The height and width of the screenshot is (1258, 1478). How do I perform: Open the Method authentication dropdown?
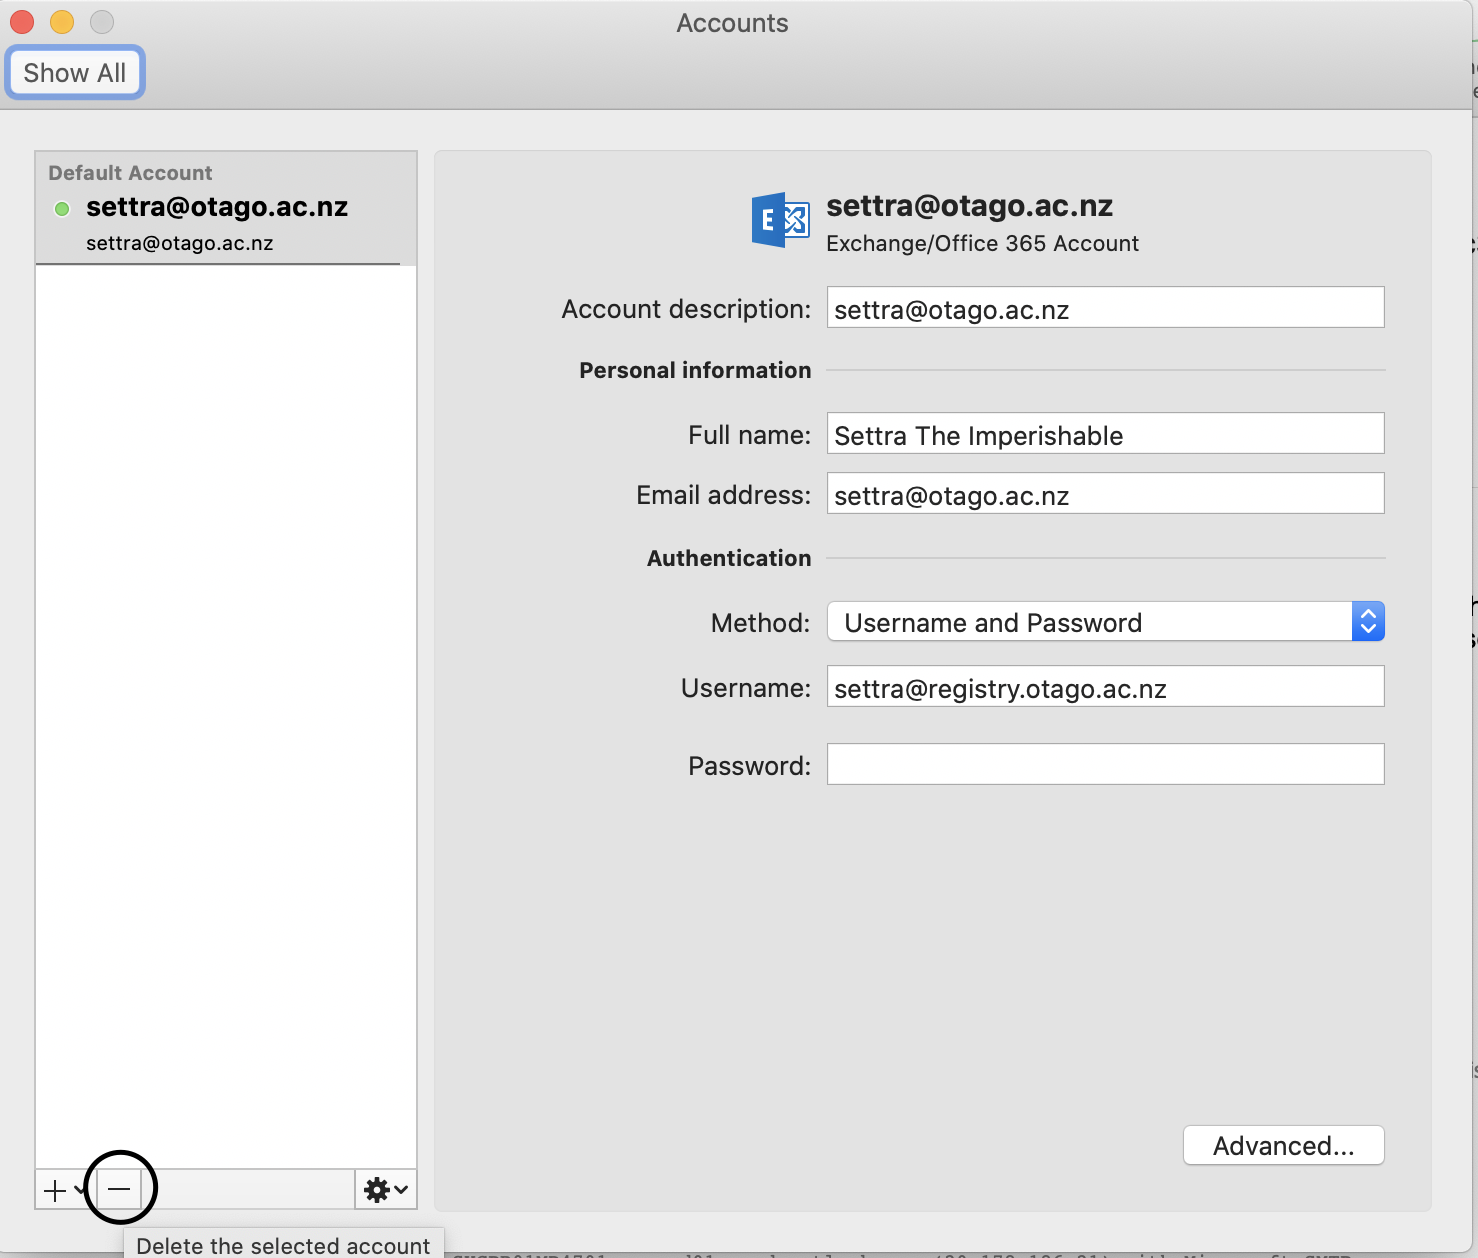click(x=1105, y=622)
